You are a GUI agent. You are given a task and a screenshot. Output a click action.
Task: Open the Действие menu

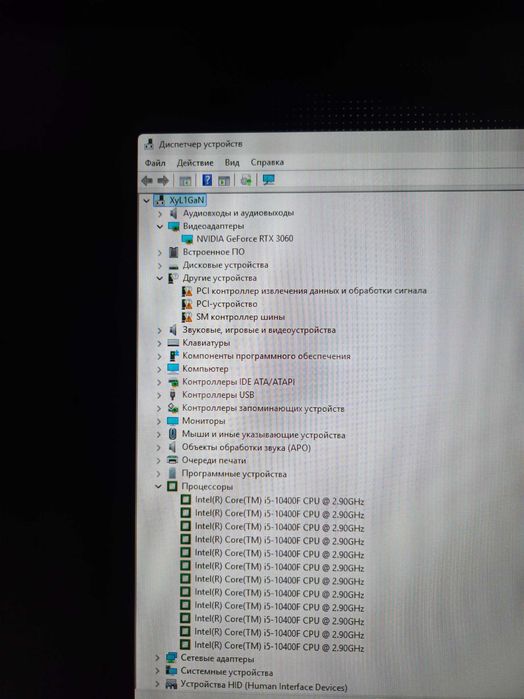pos(195,163)
